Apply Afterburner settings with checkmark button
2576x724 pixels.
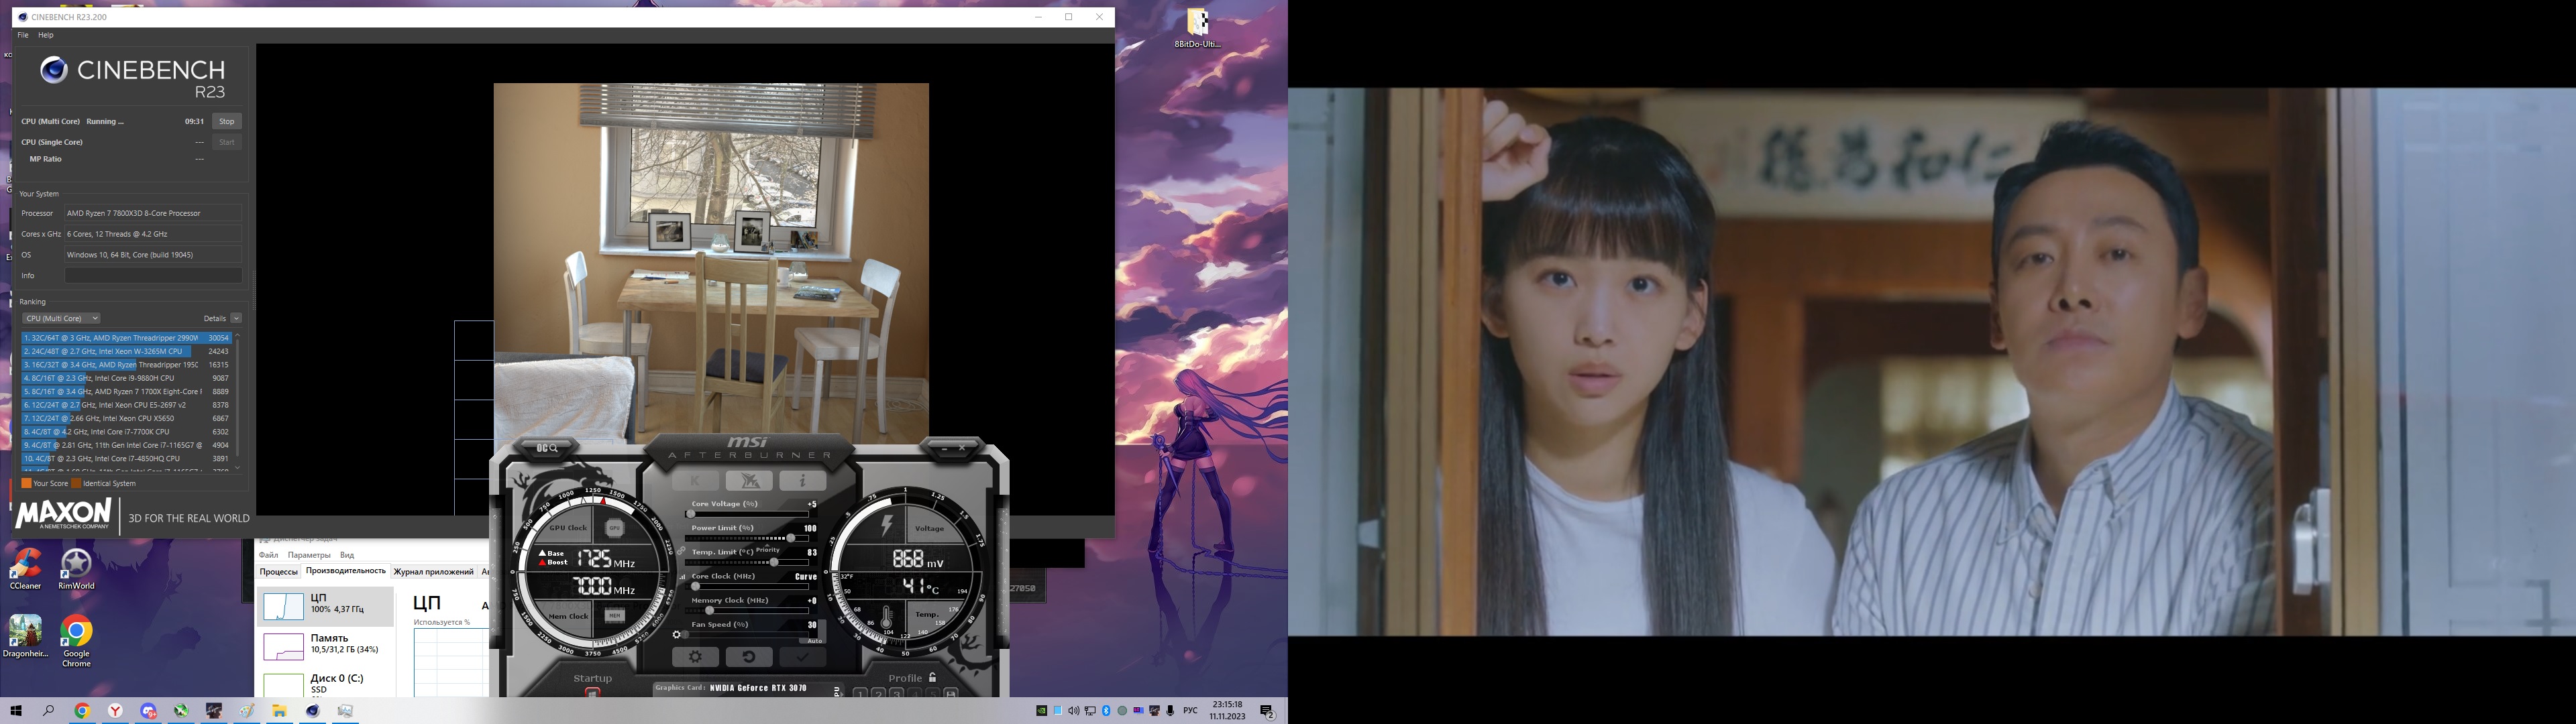(x=802, y=657)
